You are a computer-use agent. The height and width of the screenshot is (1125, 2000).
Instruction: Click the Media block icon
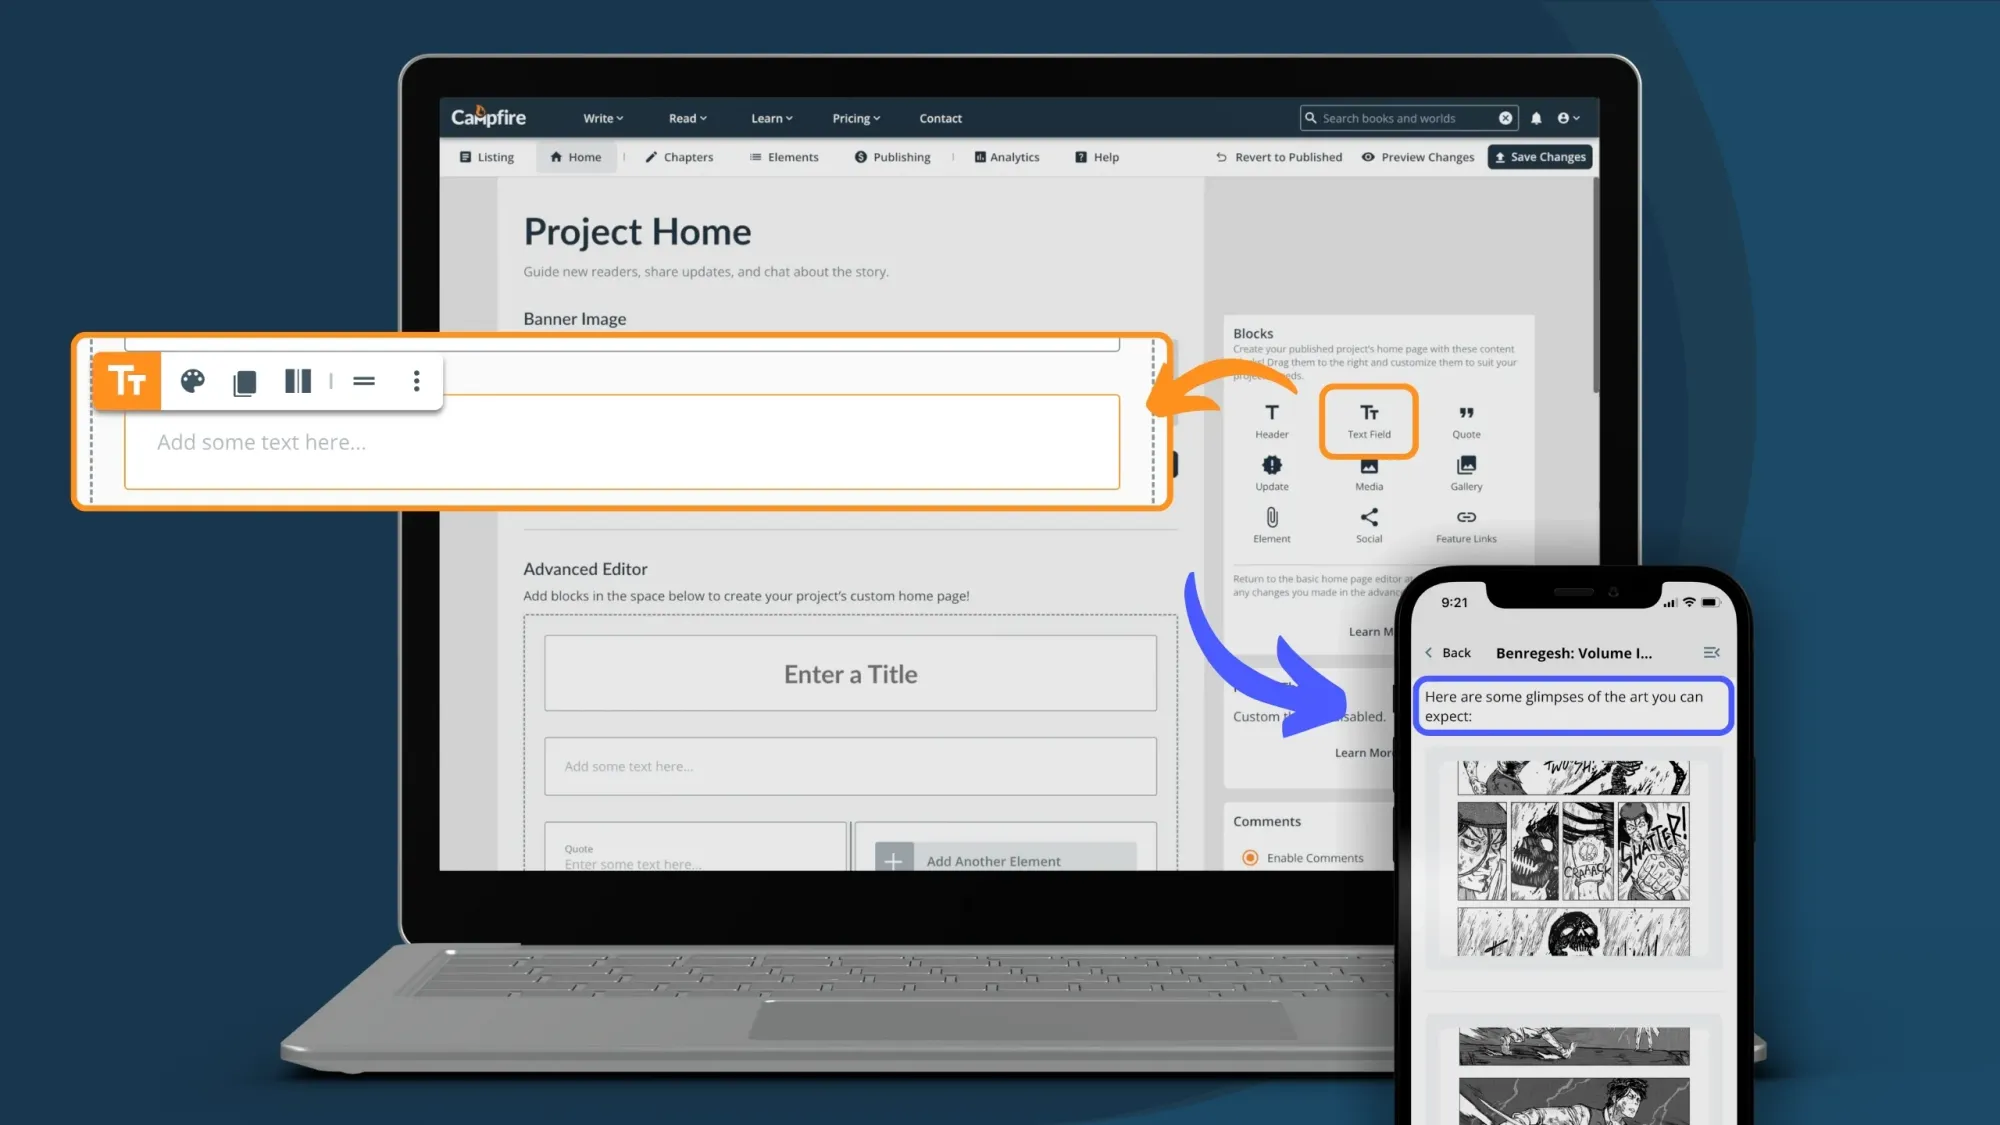pyautogui.click(x=1368, y=465)
